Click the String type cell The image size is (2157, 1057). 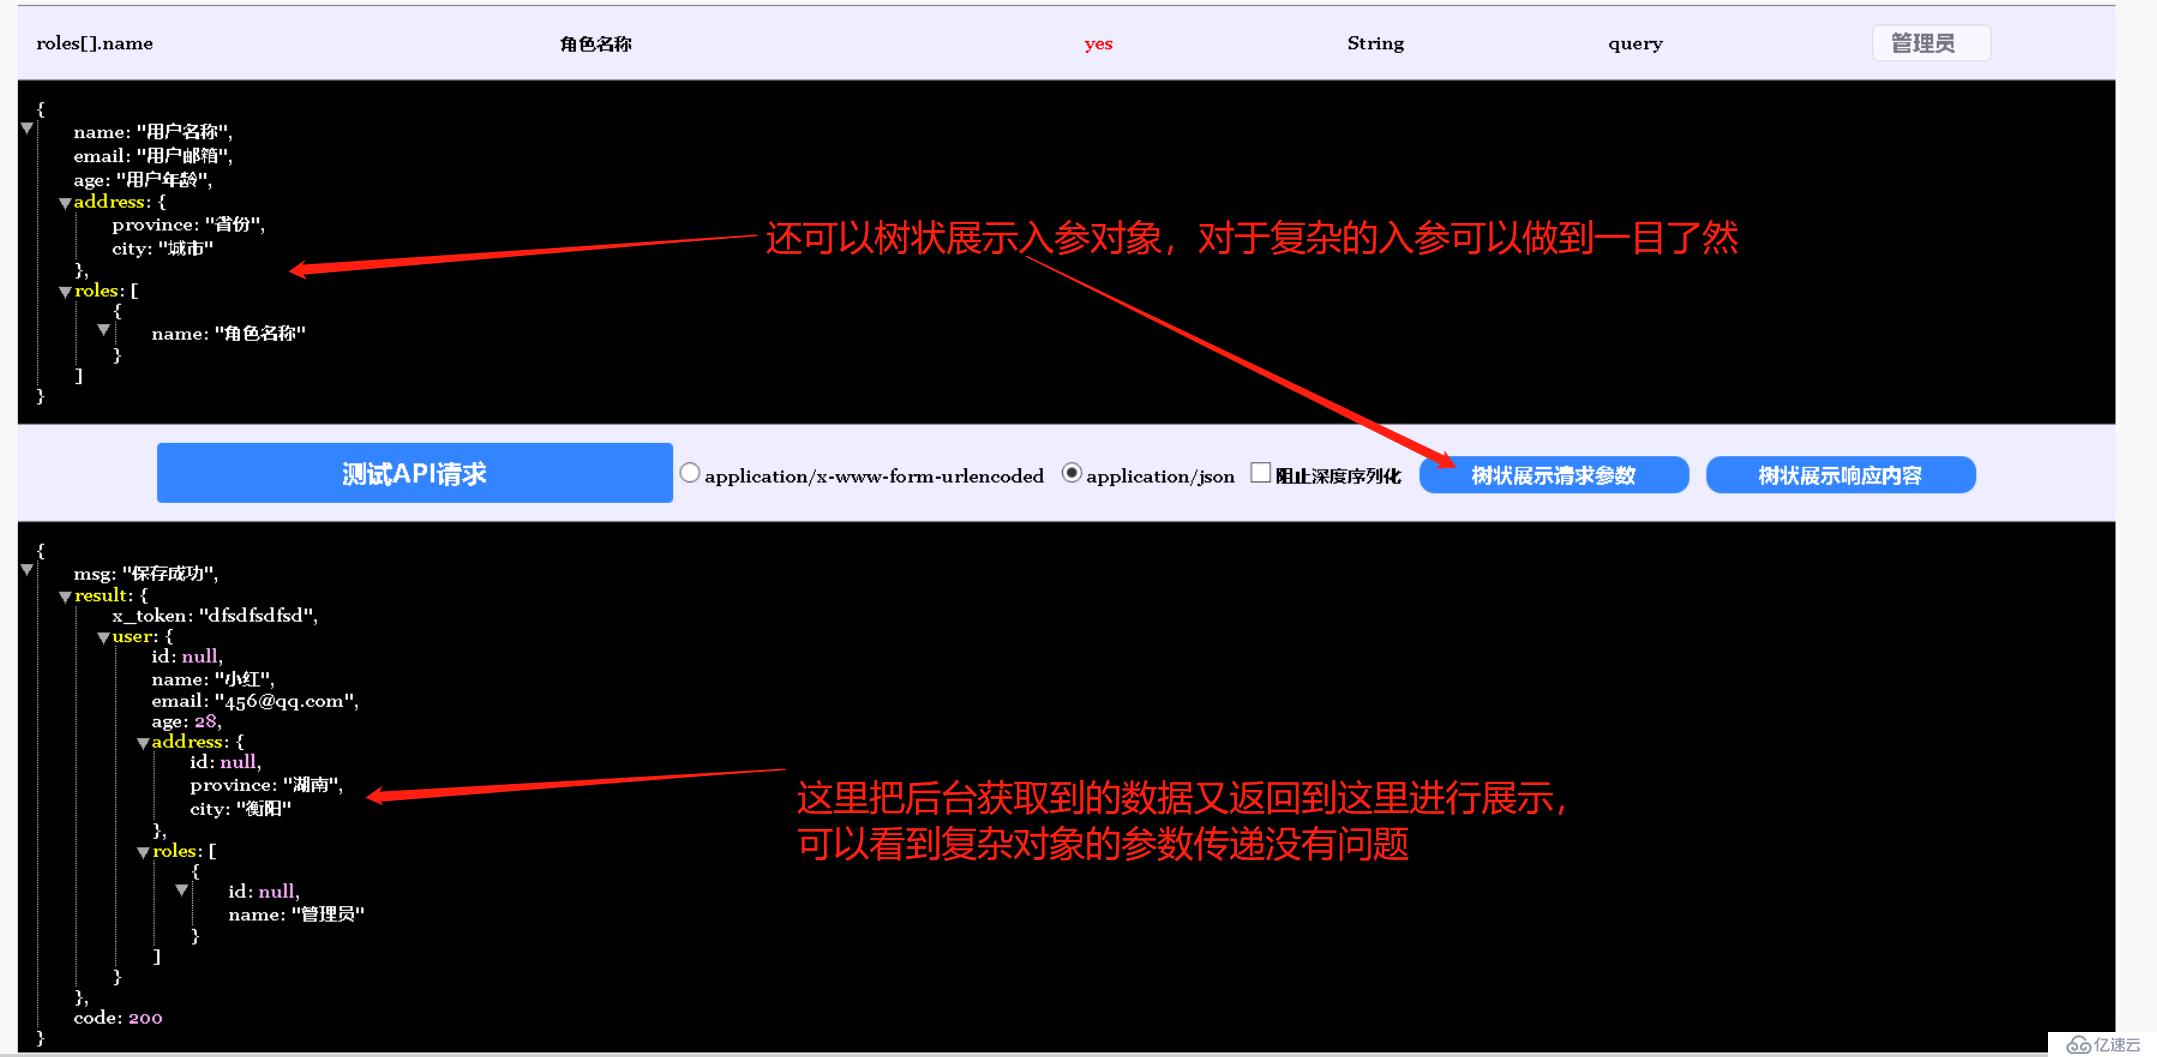tap(1375, 43)
